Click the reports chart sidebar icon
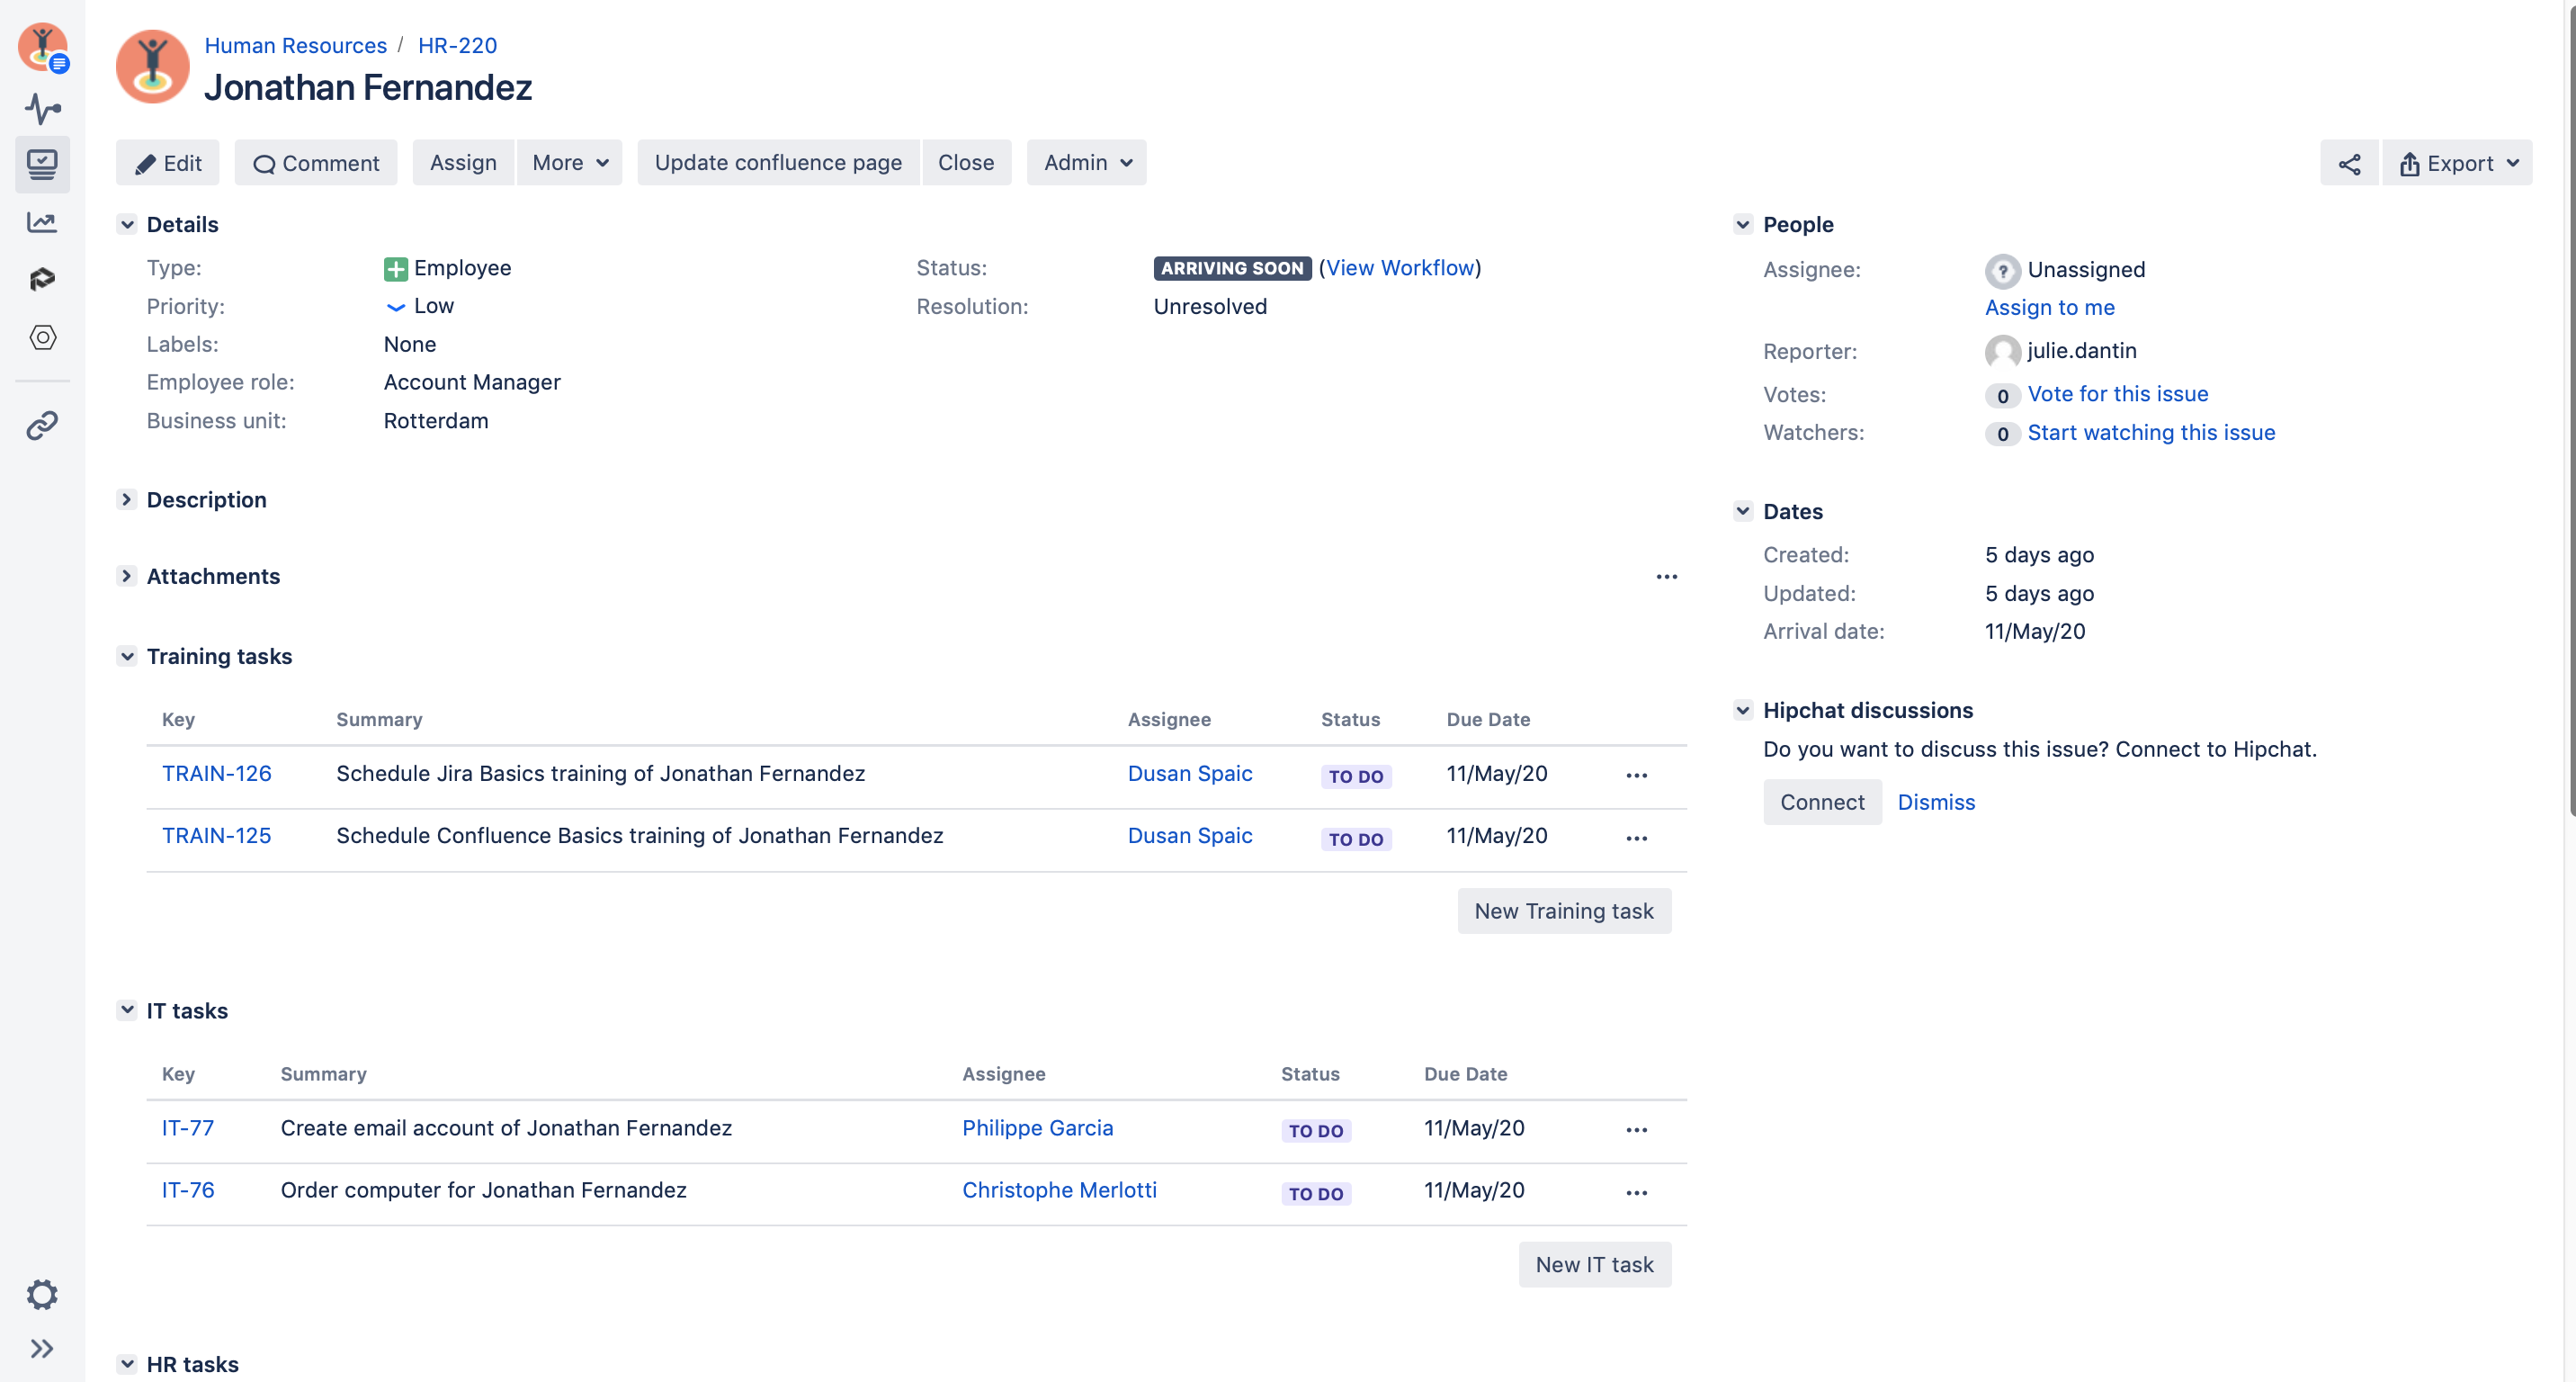Viewport: 2576px width, 1382px height. point(42,222)
